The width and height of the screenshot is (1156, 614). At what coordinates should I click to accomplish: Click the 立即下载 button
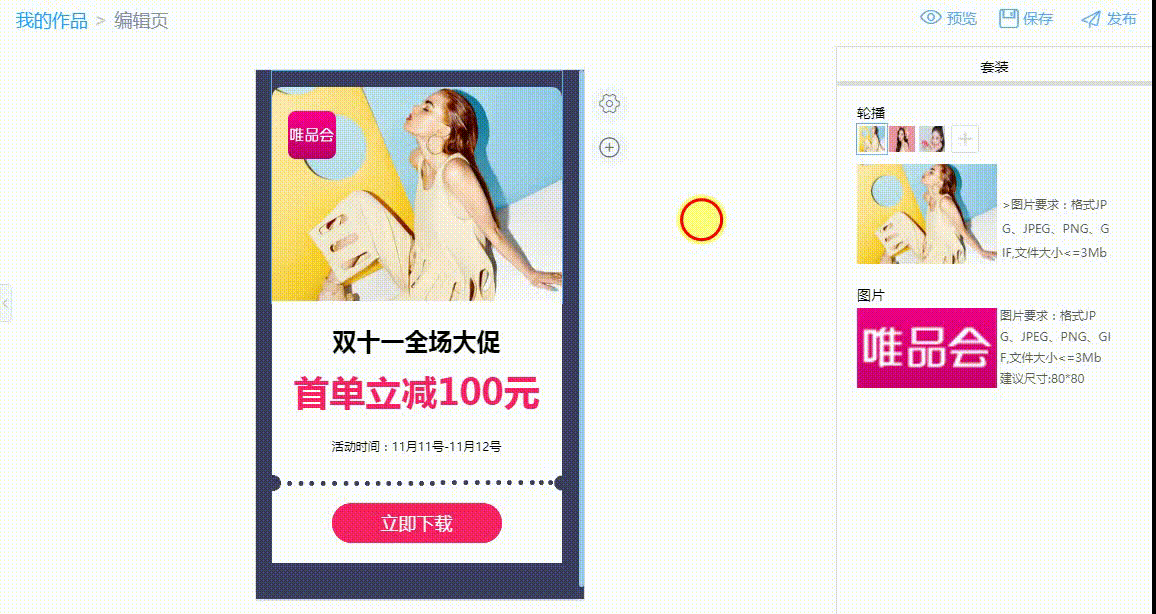click(x=417, y=523)
